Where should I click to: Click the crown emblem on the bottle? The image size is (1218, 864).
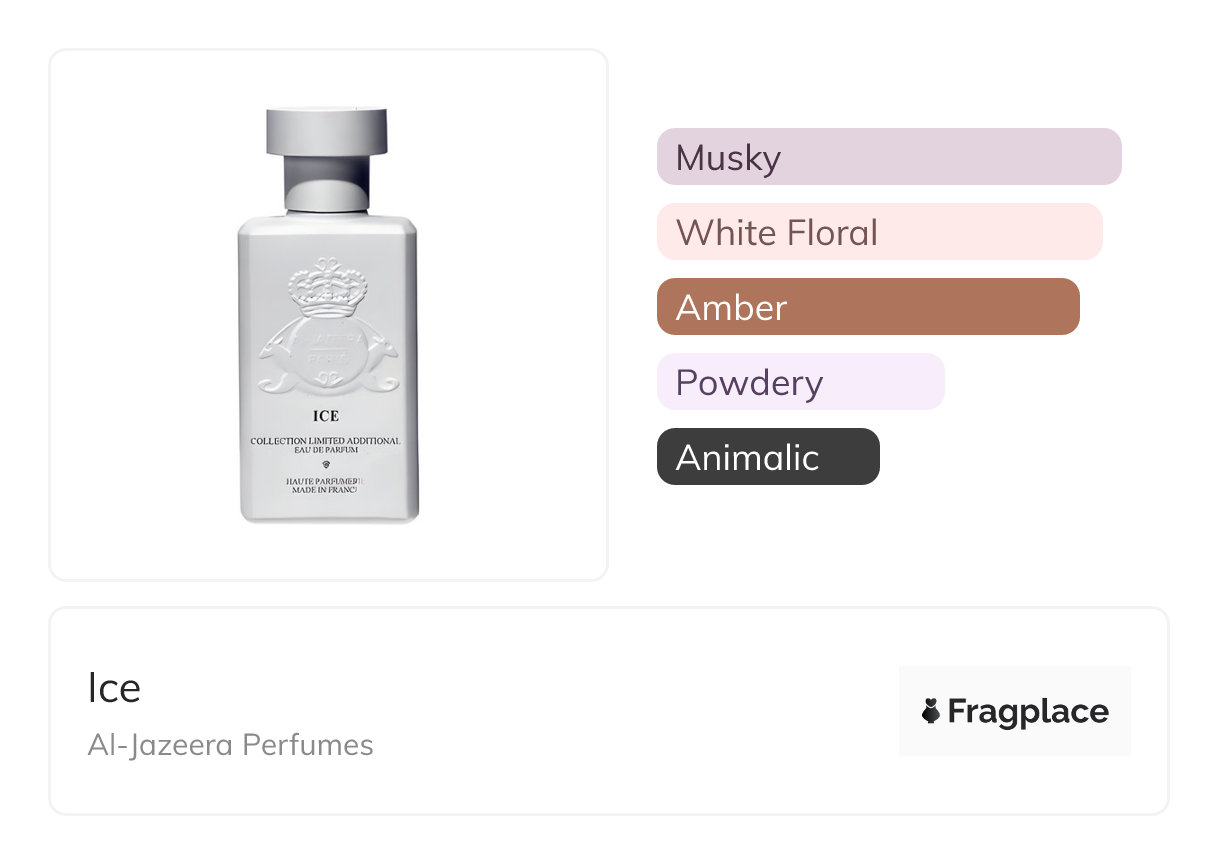point(327,285)
